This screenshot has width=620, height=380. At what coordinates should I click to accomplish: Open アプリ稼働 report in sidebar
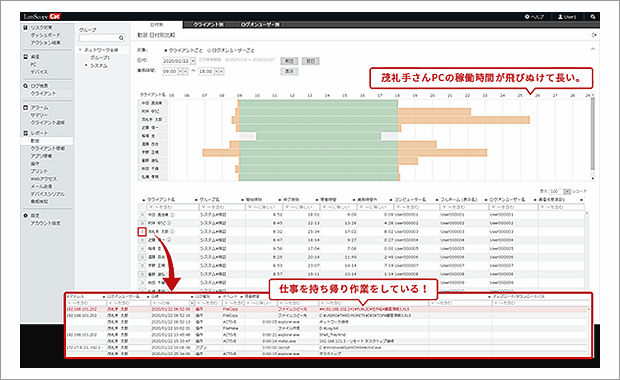click(x=42, y=156)
